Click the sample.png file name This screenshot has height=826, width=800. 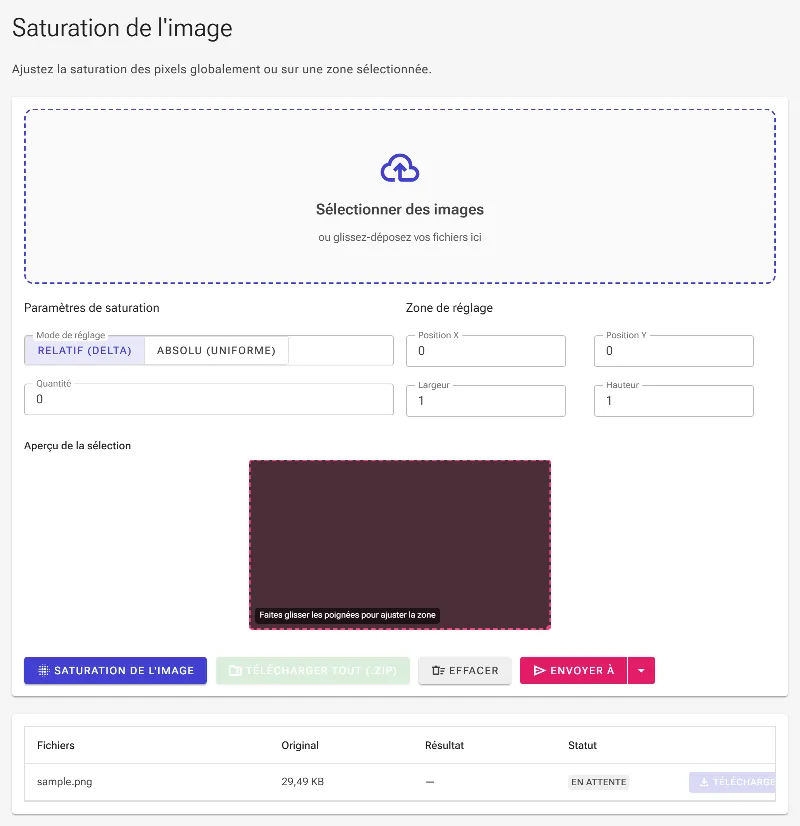[x=64, y=782]
